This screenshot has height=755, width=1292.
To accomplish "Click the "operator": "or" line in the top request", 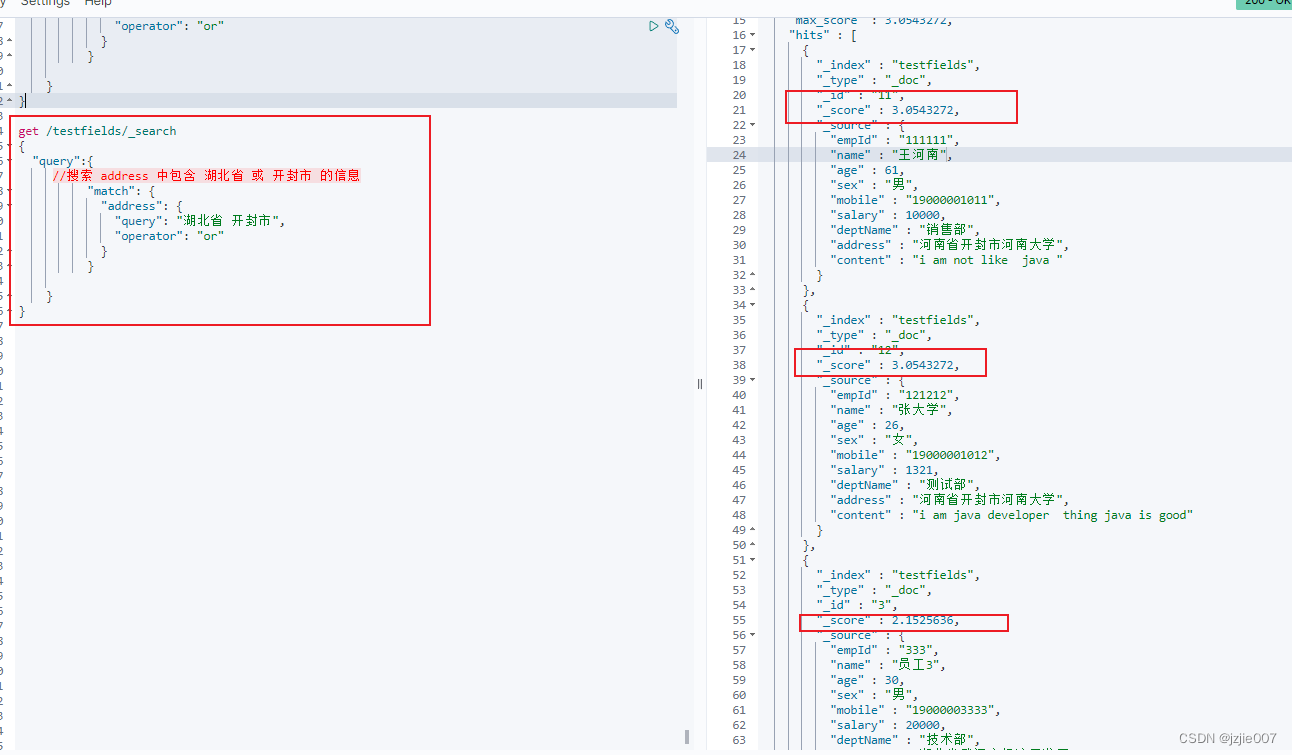I will click(x=169, y=26).
